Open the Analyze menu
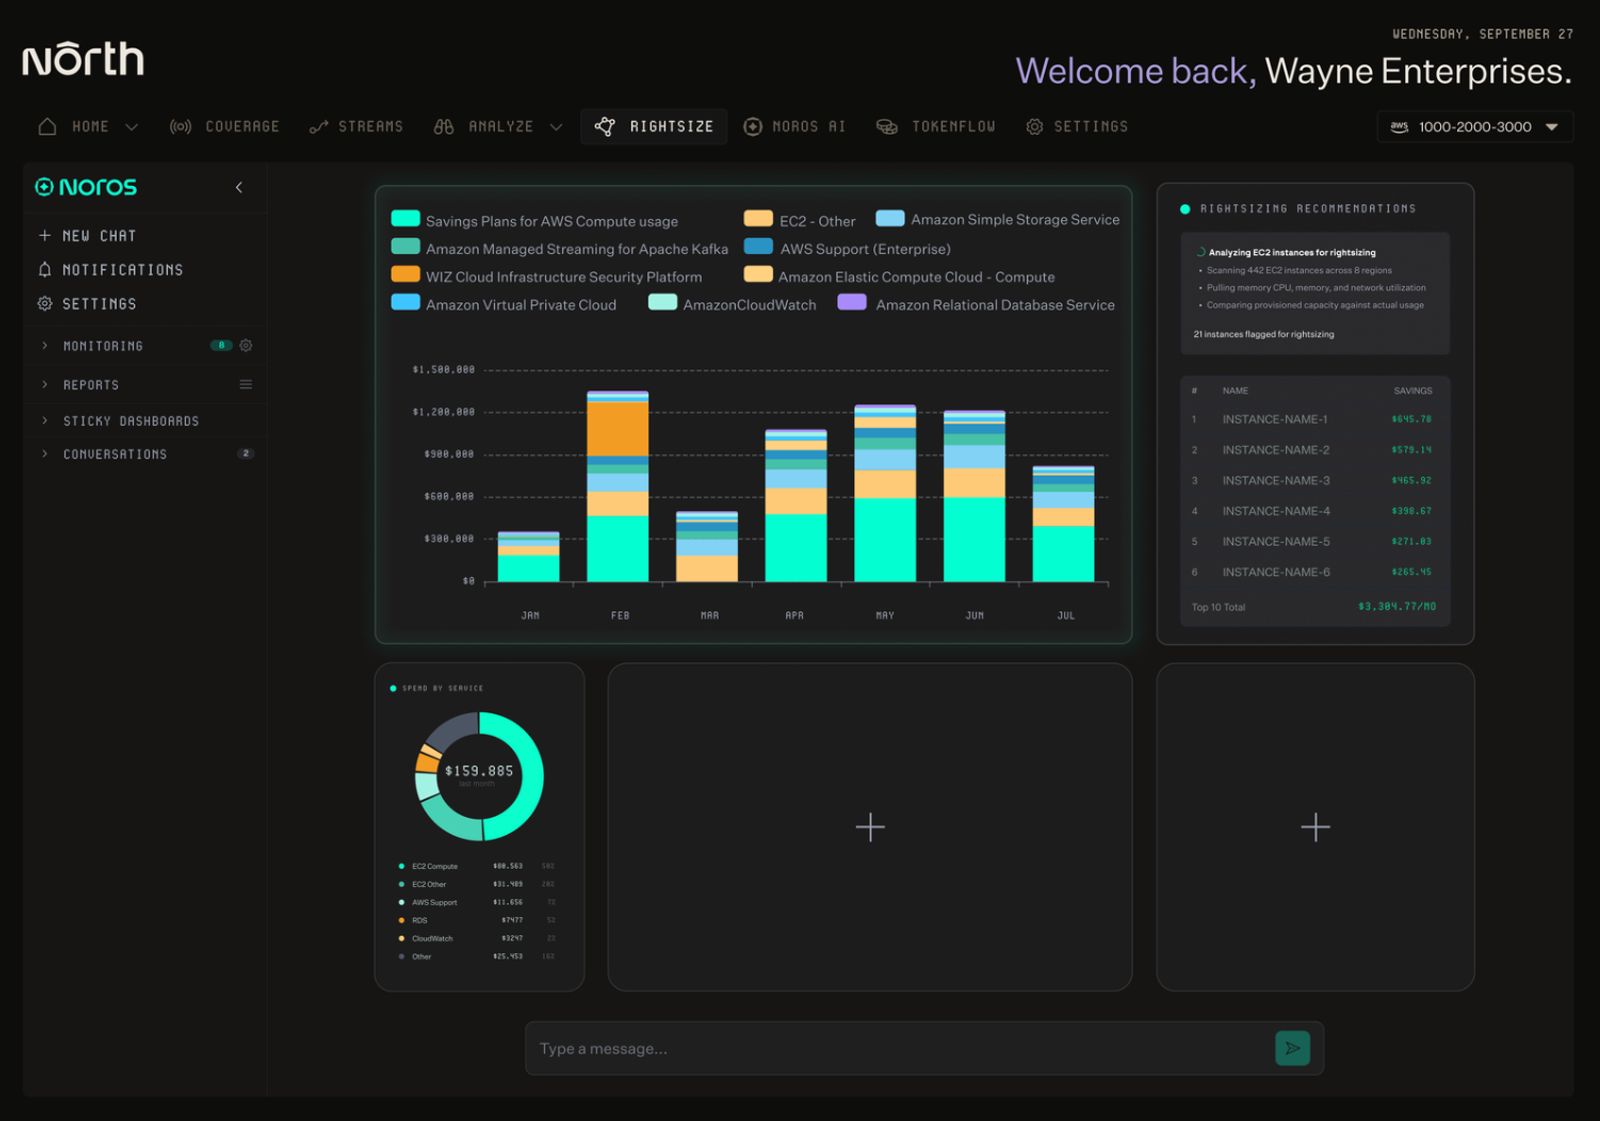The height and width of the screenshot is (1121, 1600). tap(498, 127)
